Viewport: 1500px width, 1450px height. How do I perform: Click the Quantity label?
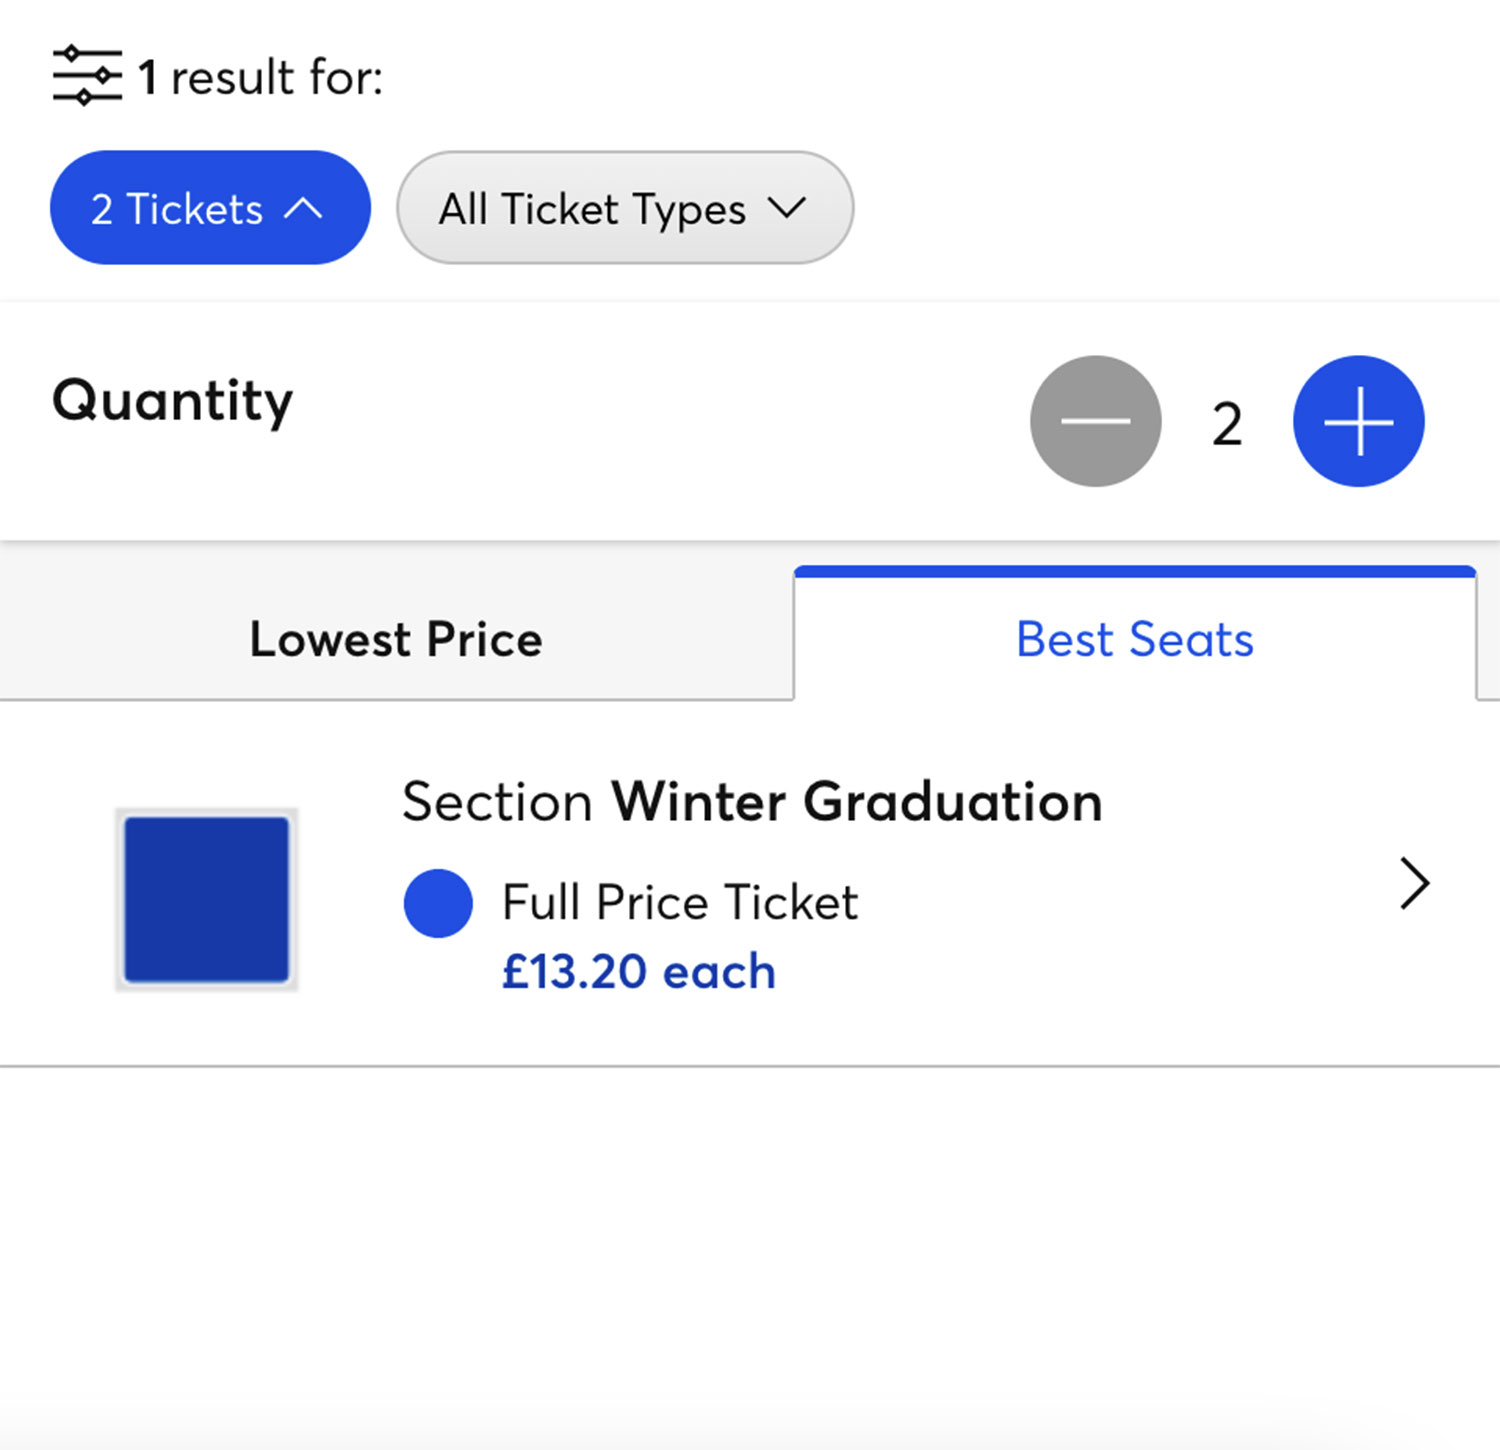point(173,402)
